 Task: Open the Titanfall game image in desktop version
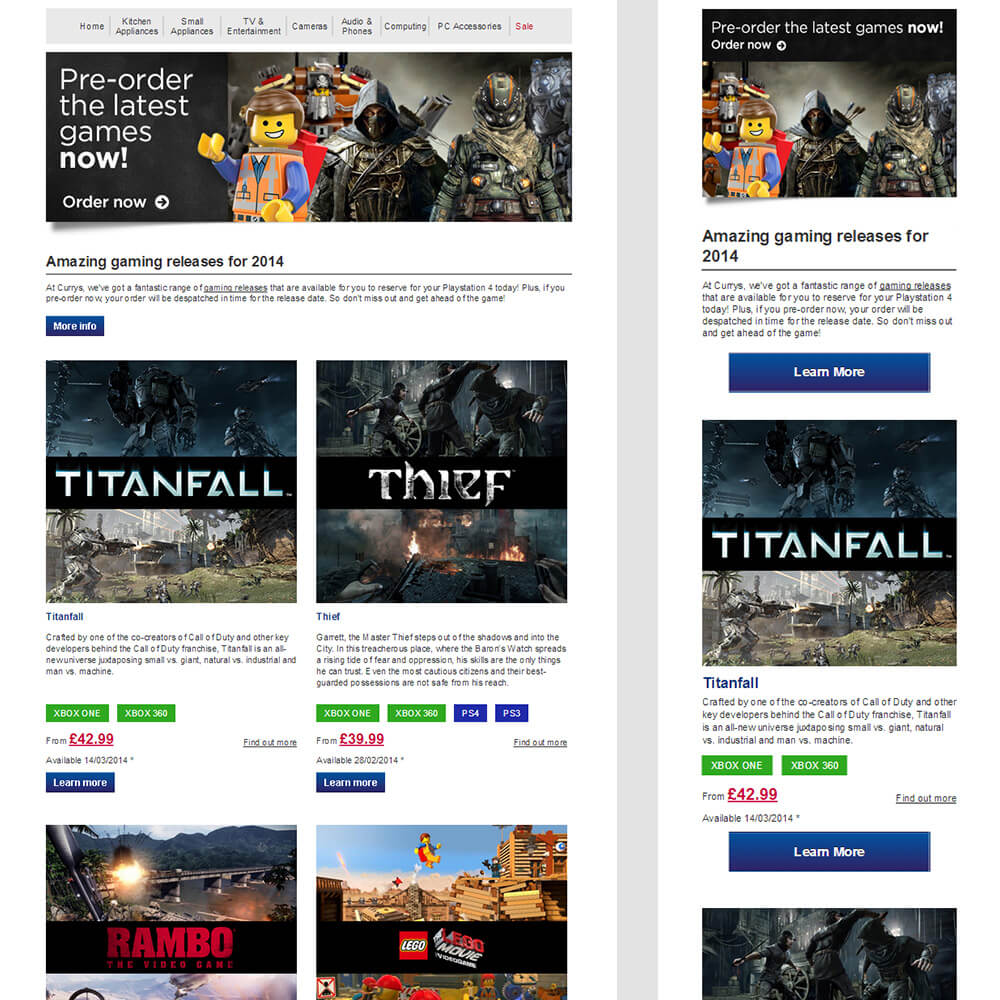coord(171,482)
